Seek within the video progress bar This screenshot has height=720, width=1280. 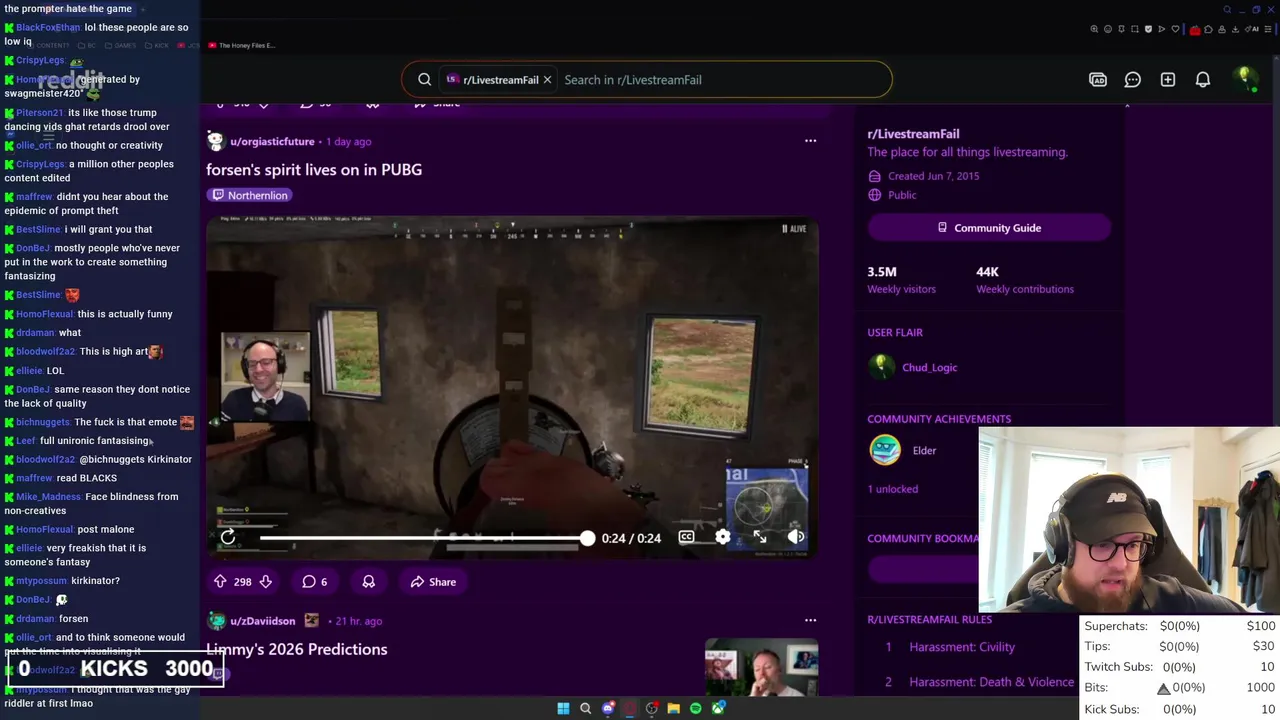pos(425,538)
